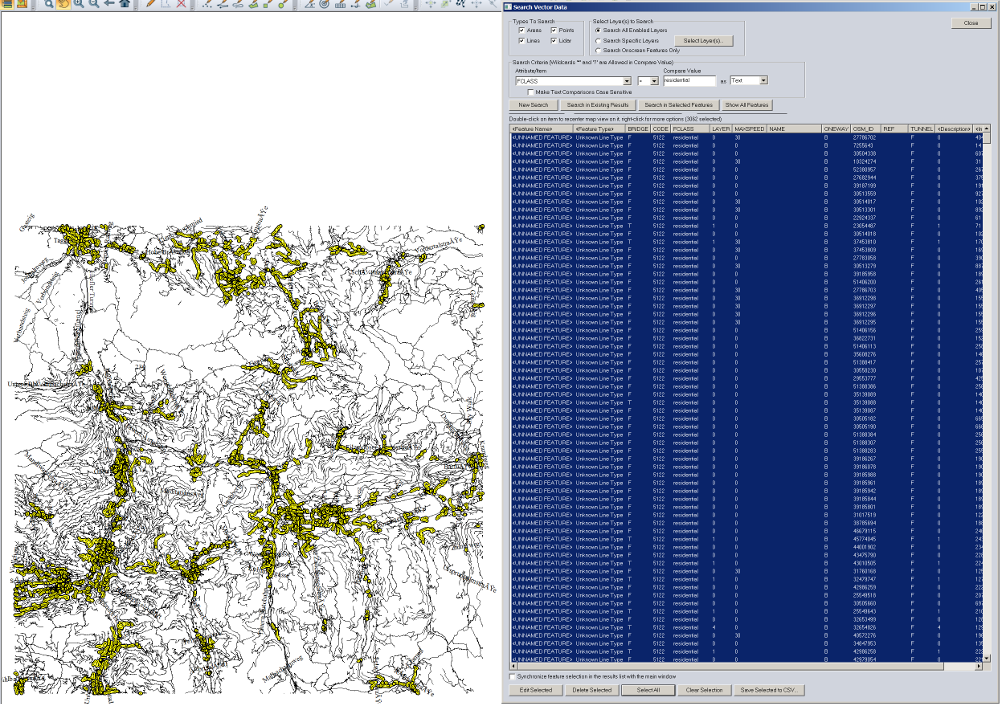
Task: Open the Attribute/Item FCLASS dropdown
Action: point(627,81)
